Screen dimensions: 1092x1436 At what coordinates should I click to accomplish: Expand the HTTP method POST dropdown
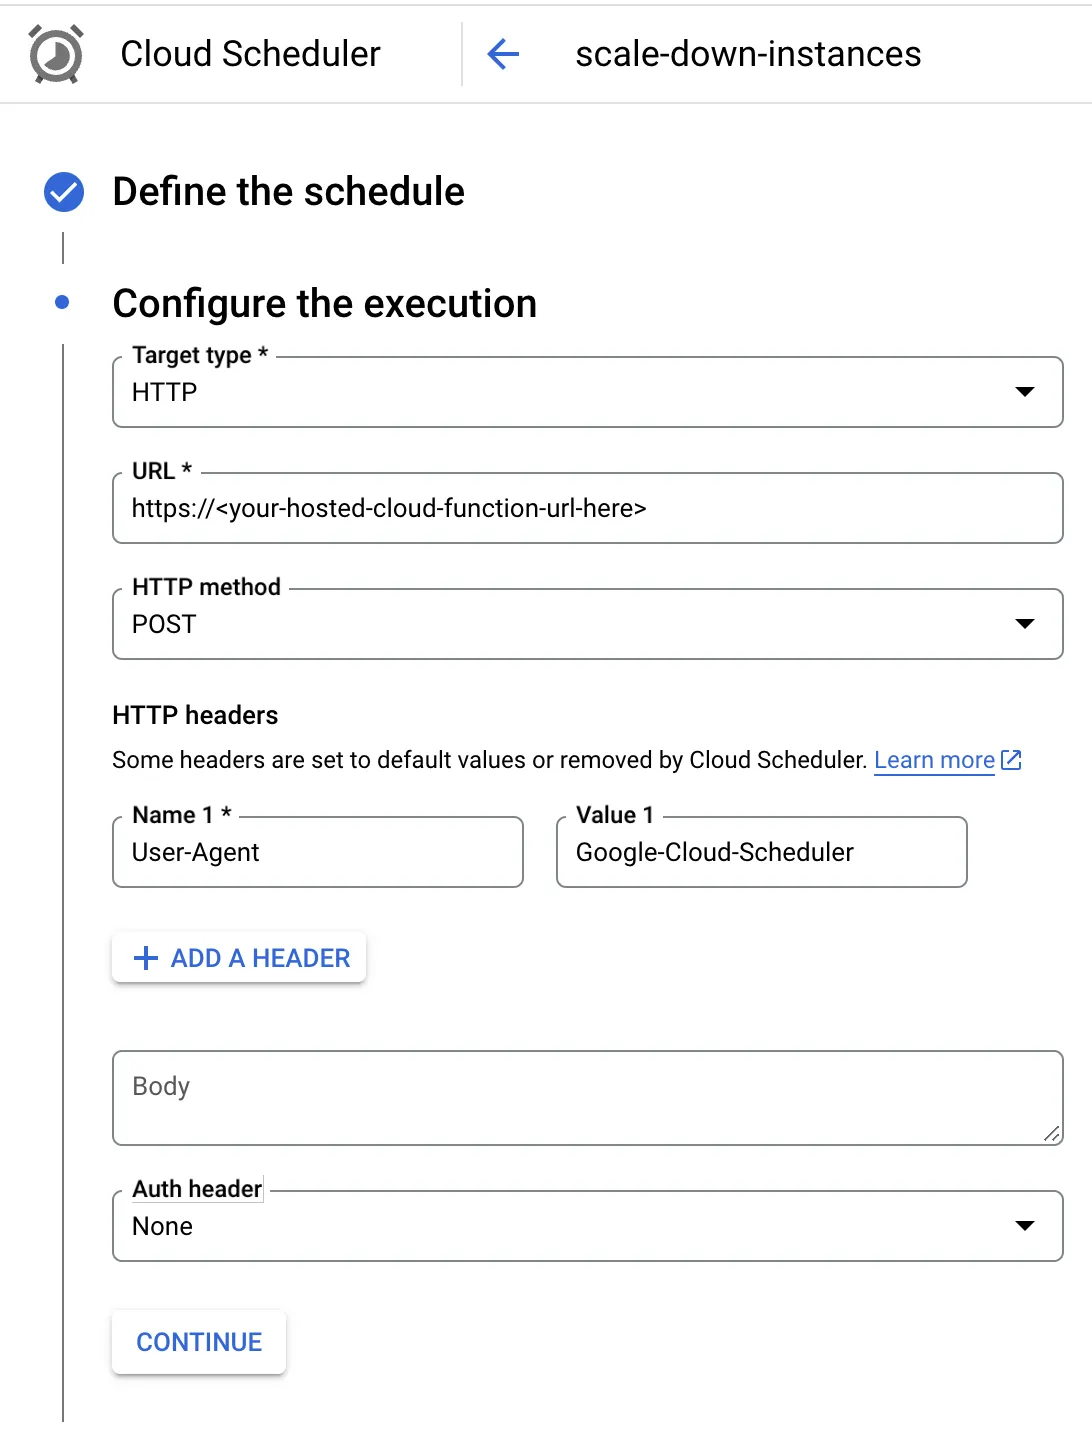[x=588, y=624]
